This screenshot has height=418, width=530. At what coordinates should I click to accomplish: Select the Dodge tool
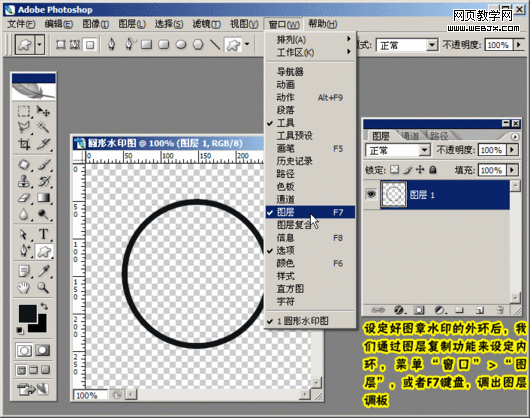click(x=43, y=214)
